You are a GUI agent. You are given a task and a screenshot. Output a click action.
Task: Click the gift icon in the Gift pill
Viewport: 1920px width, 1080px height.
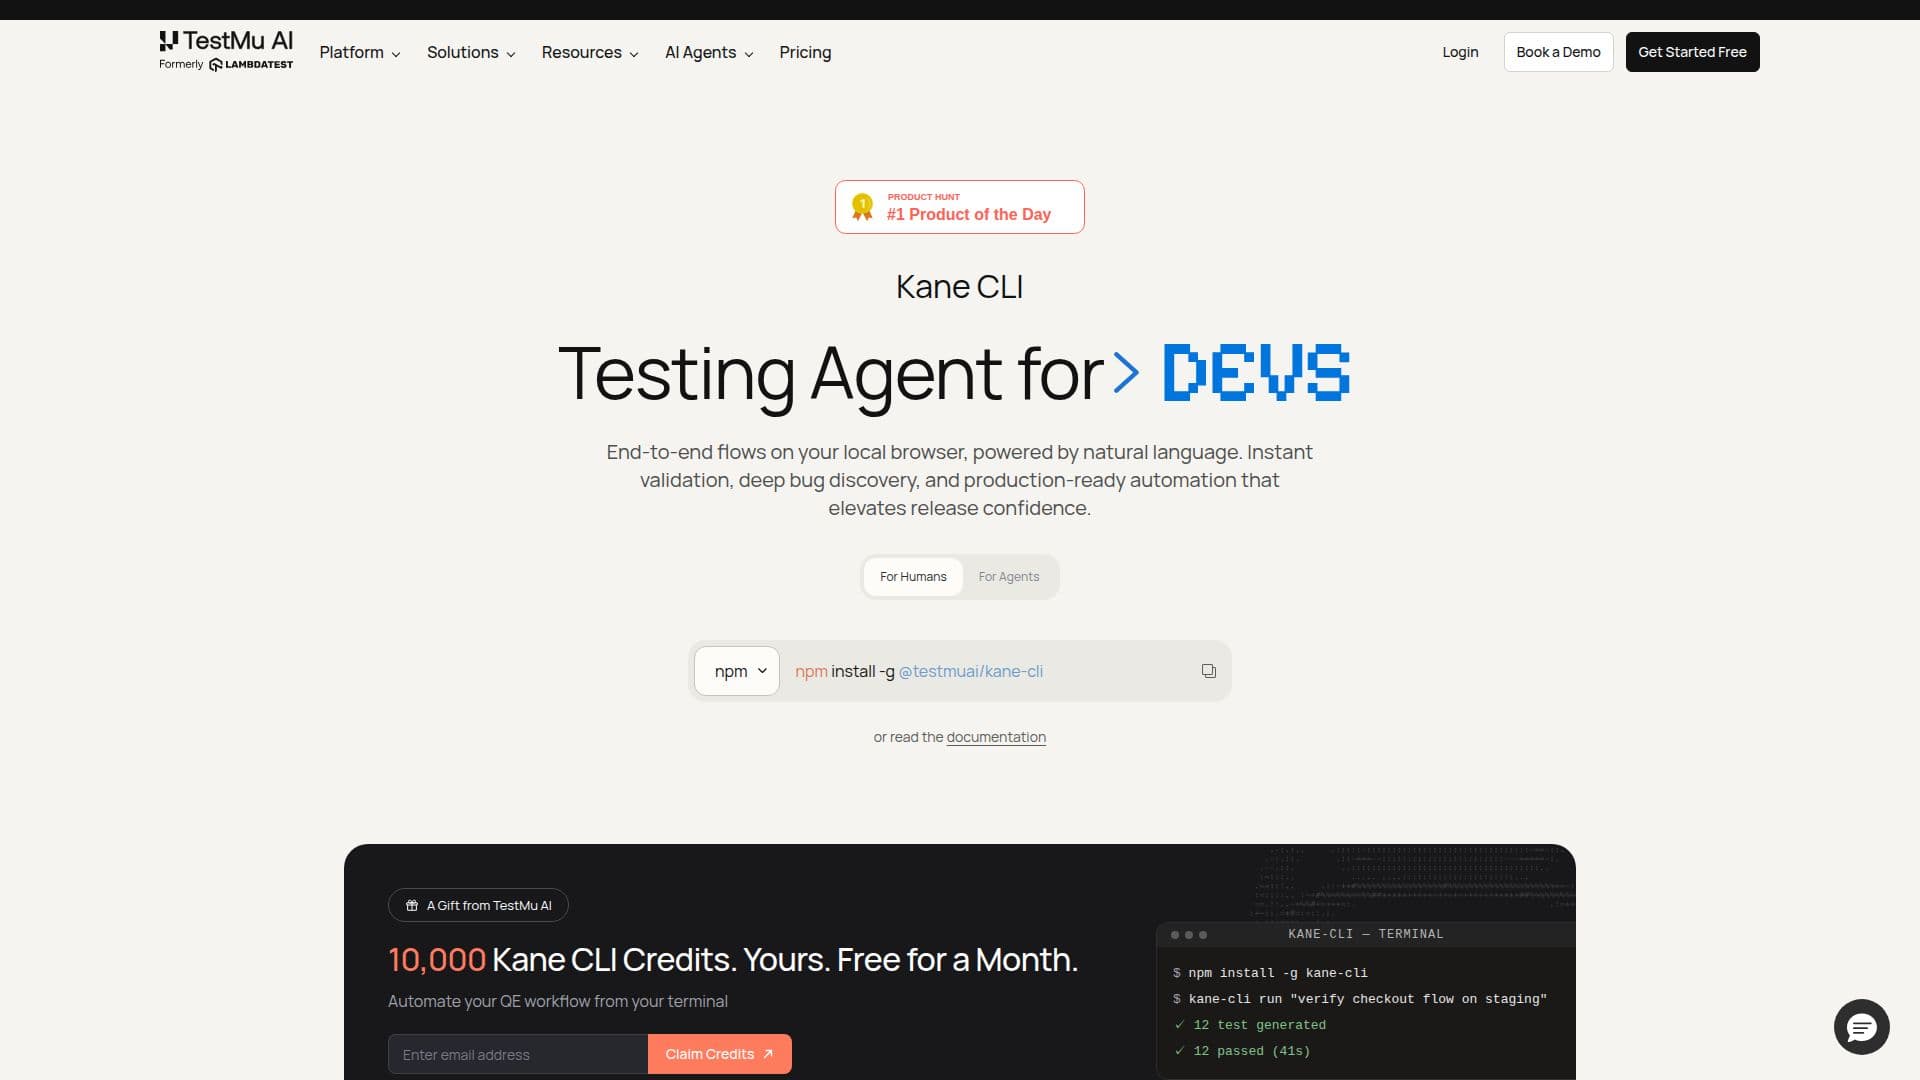point(412,906)
